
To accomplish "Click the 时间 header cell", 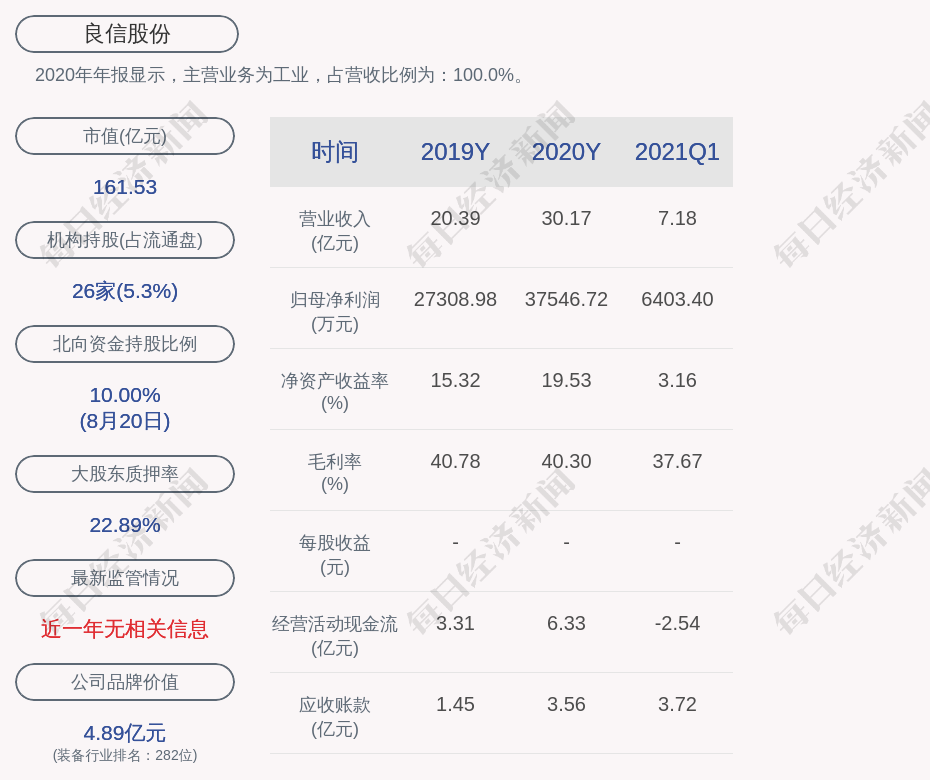I will pyautogui.click(x=335, y=152).
